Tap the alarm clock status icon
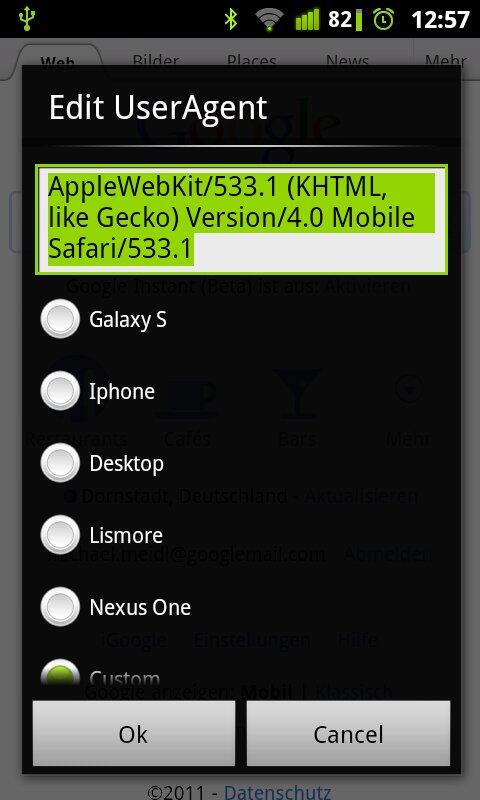480x800 pixels. coord(383,19)
